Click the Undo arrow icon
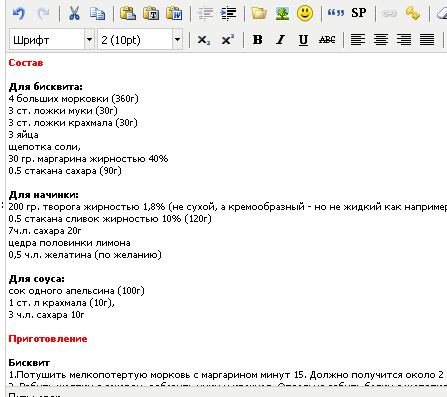The width and height of the screenshot is (447, 397). [x=19, y=14]
